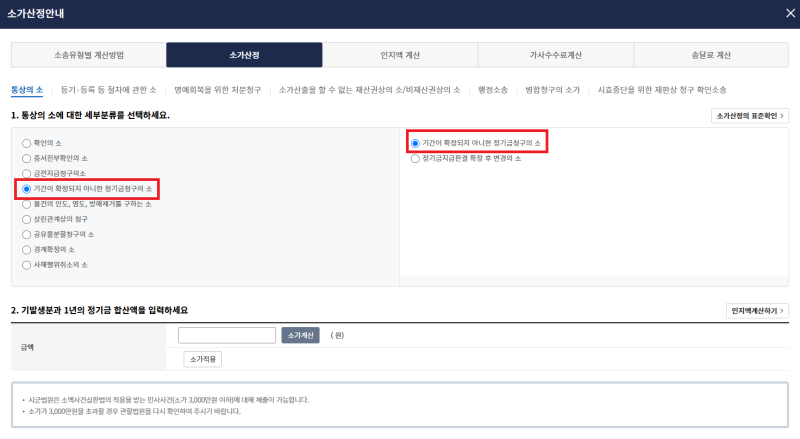Choose 정기금지급판결 확정 후 변경의 소 option

pos(415,159)
